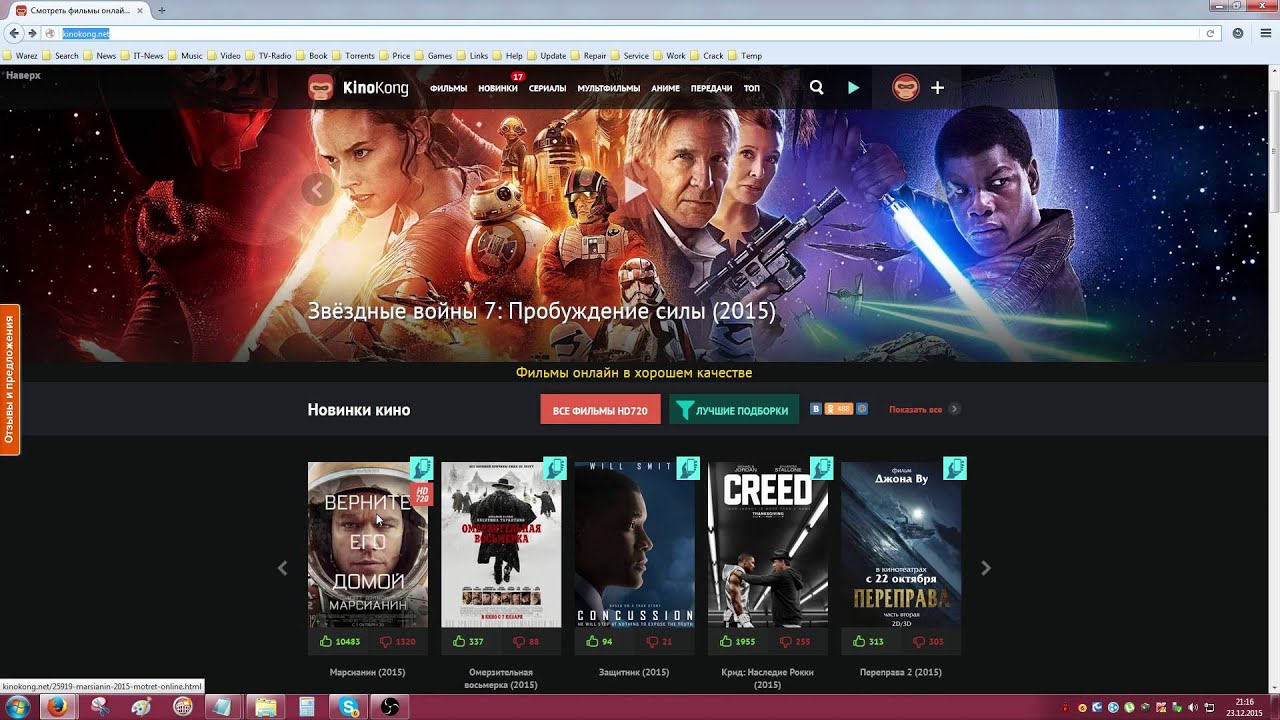Screen dimensions: 1280x720
Task: Open the ТОП menu item
Action: pyautogui.click(x=752, y=88)
